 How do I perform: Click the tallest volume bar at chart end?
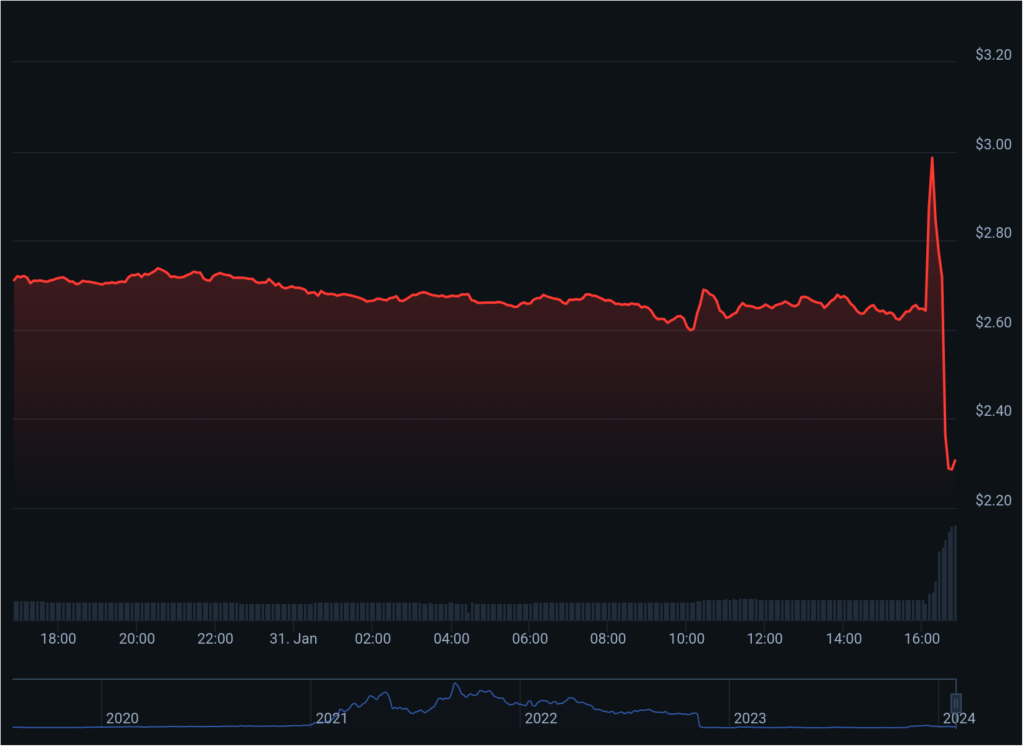pyautogui.click(x=955, y=573)
